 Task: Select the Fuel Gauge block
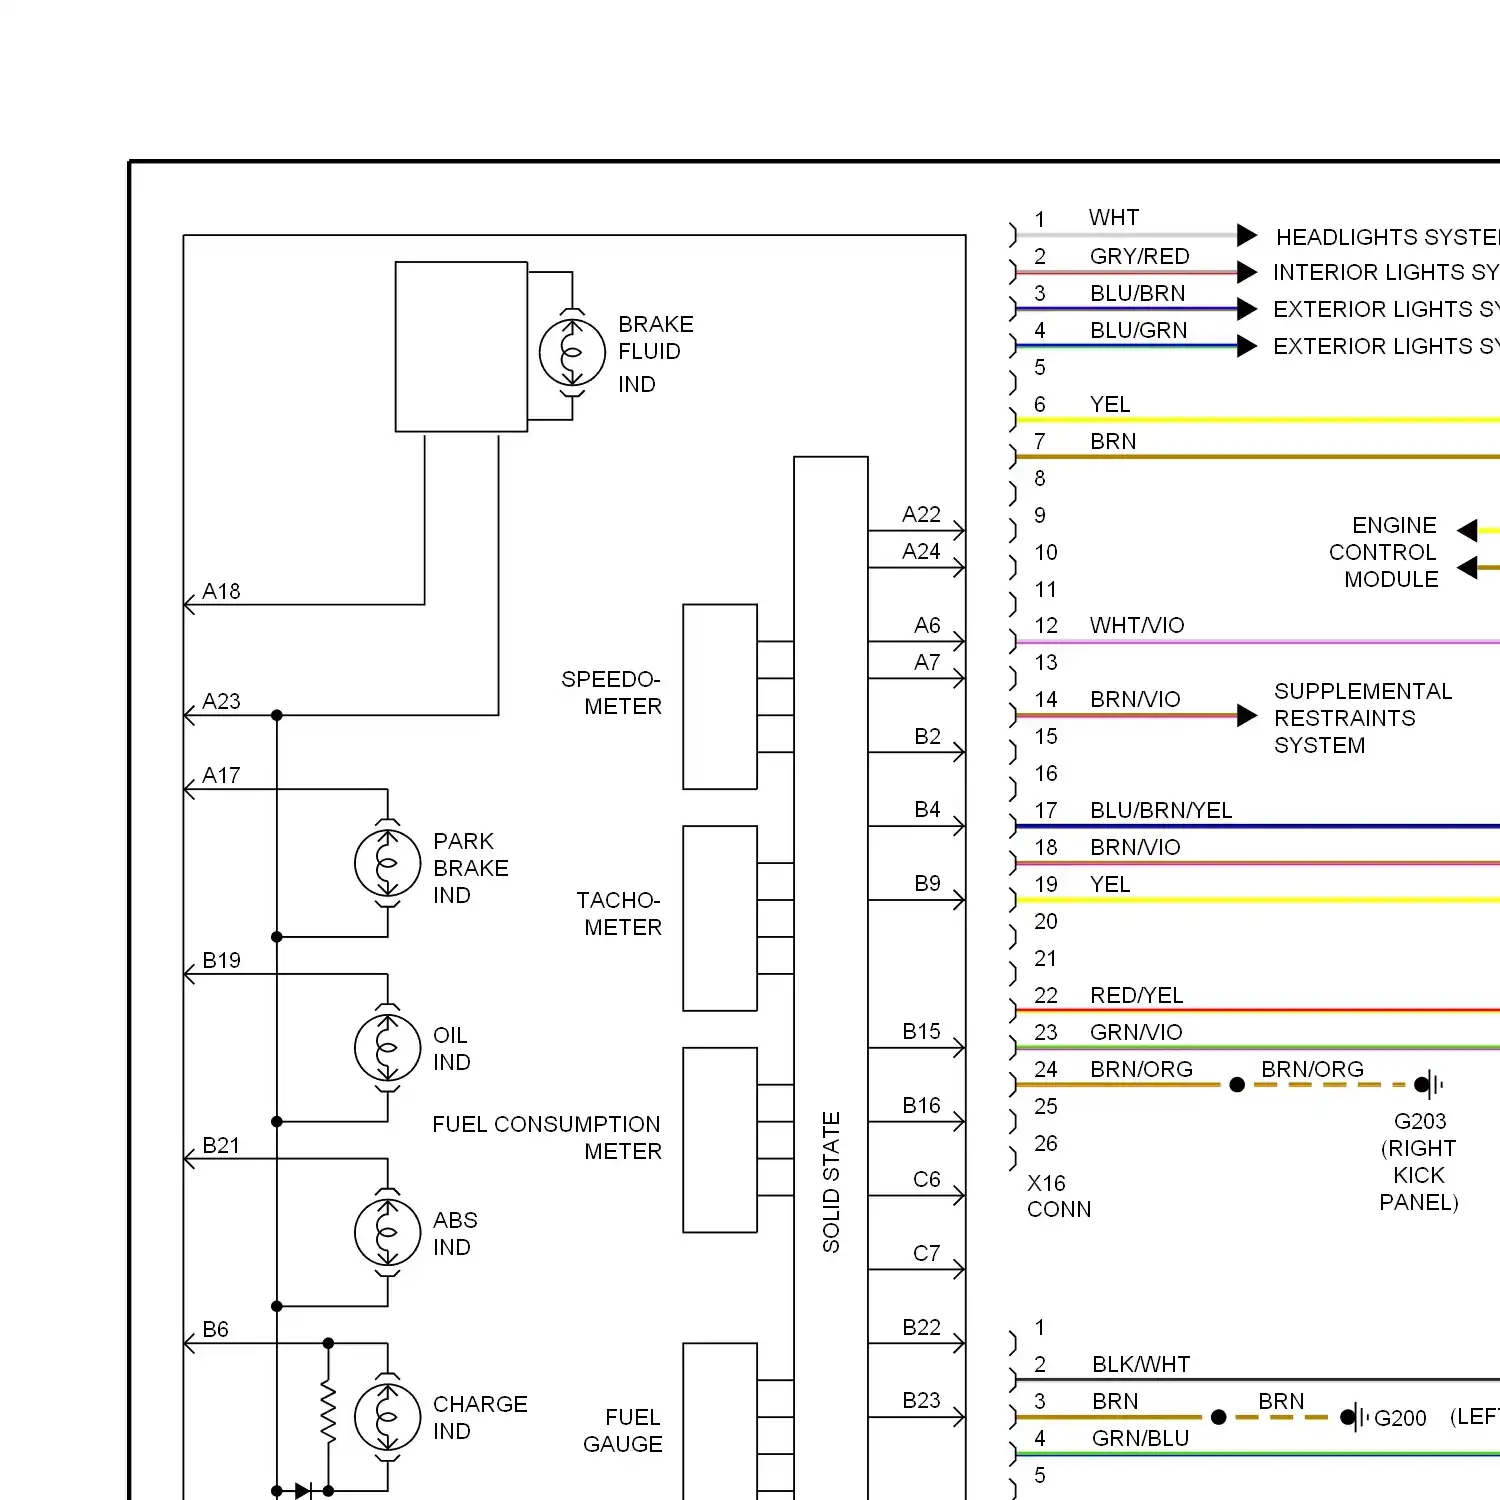(x=720, y=1421)
